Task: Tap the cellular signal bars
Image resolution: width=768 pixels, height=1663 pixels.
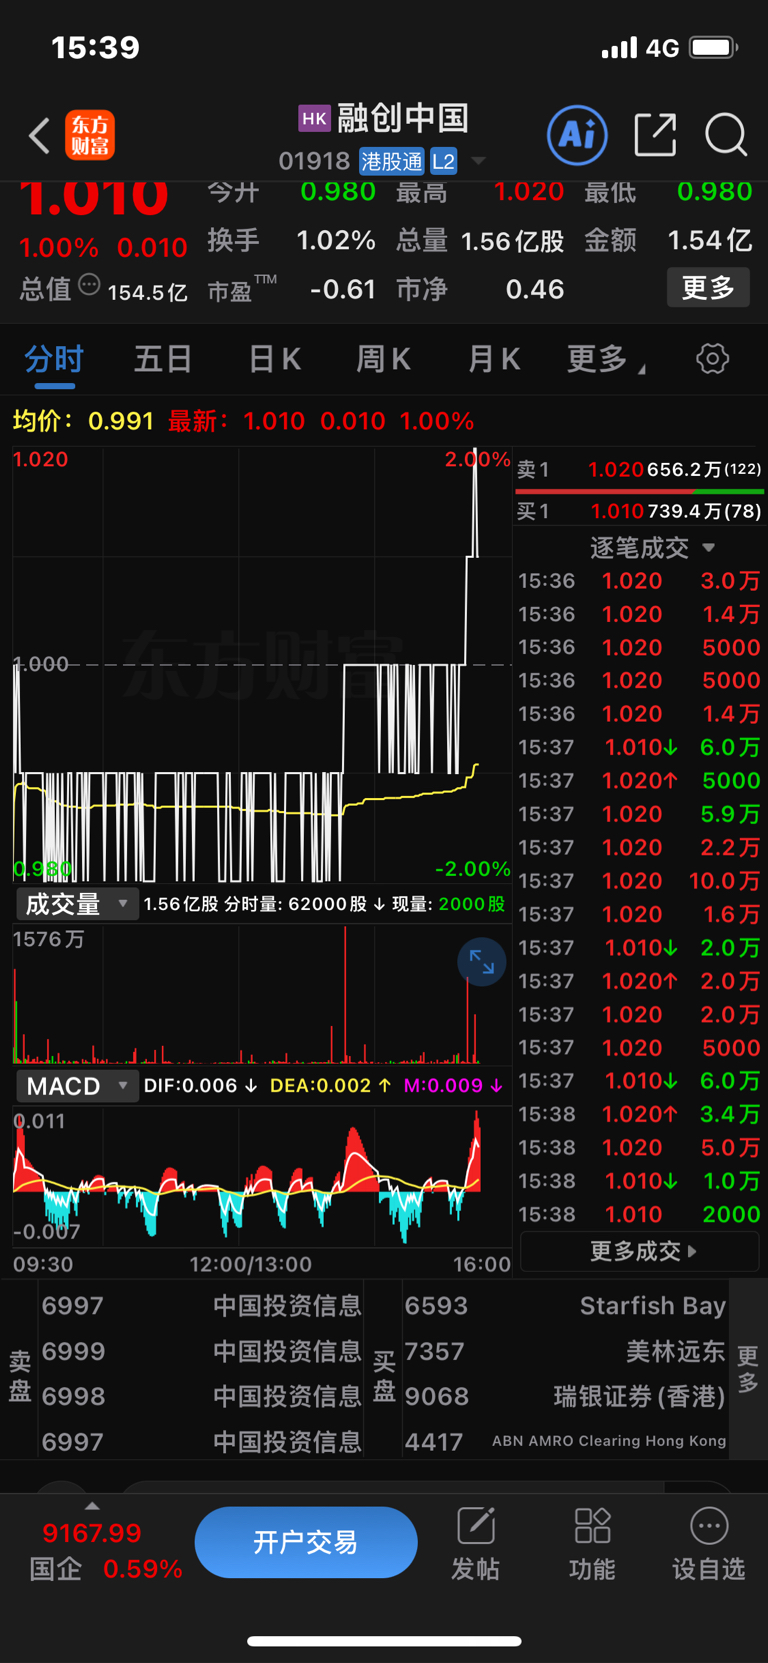Action: (x=619, y=47)
